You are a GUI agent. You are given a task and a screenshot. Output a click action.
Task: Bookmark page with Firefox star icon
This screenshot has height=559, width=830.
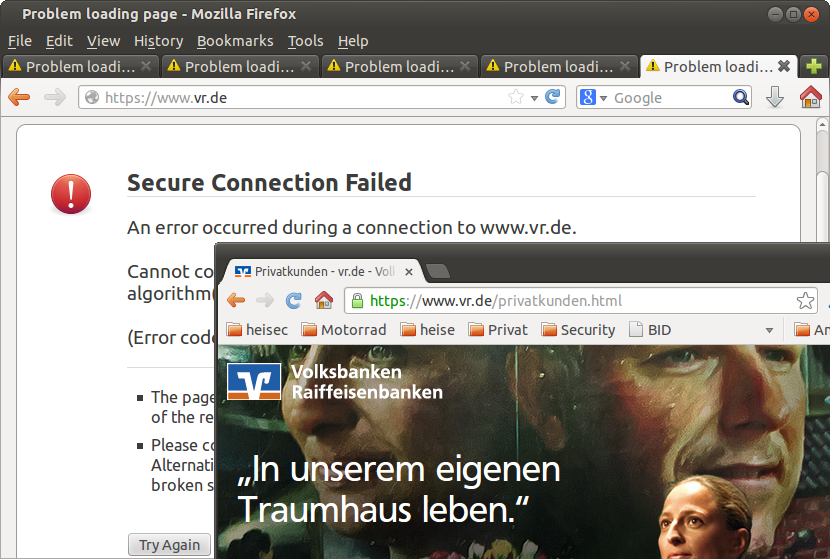click(x=516, y=97)
